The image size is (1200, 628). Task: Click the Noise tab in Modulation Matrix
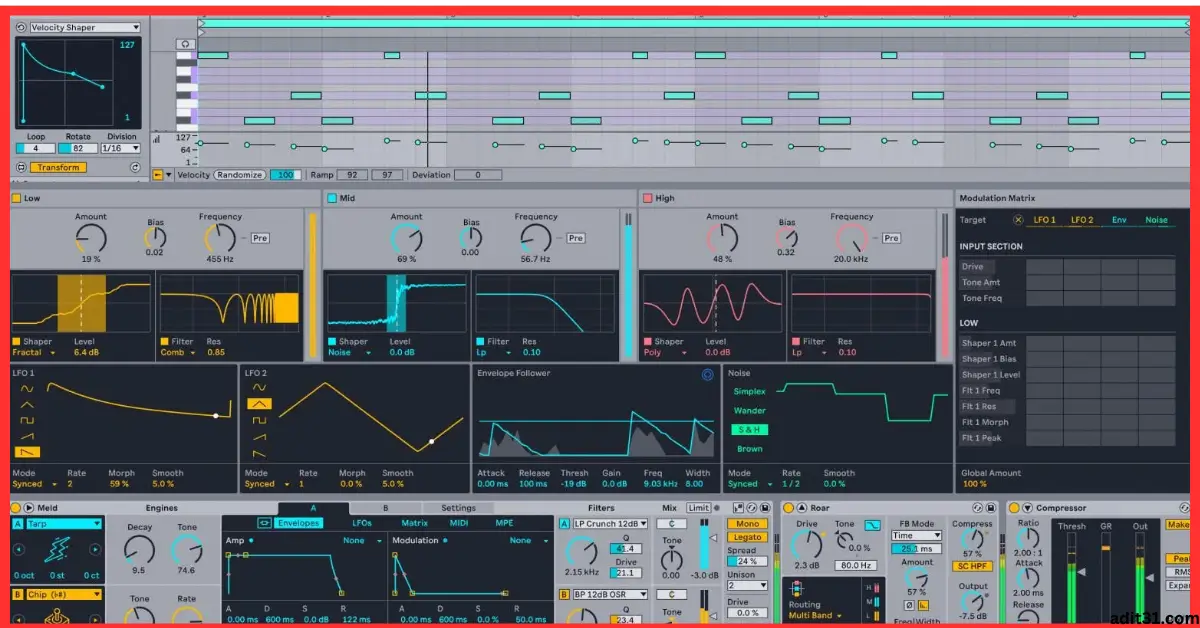coord(1156,220)
